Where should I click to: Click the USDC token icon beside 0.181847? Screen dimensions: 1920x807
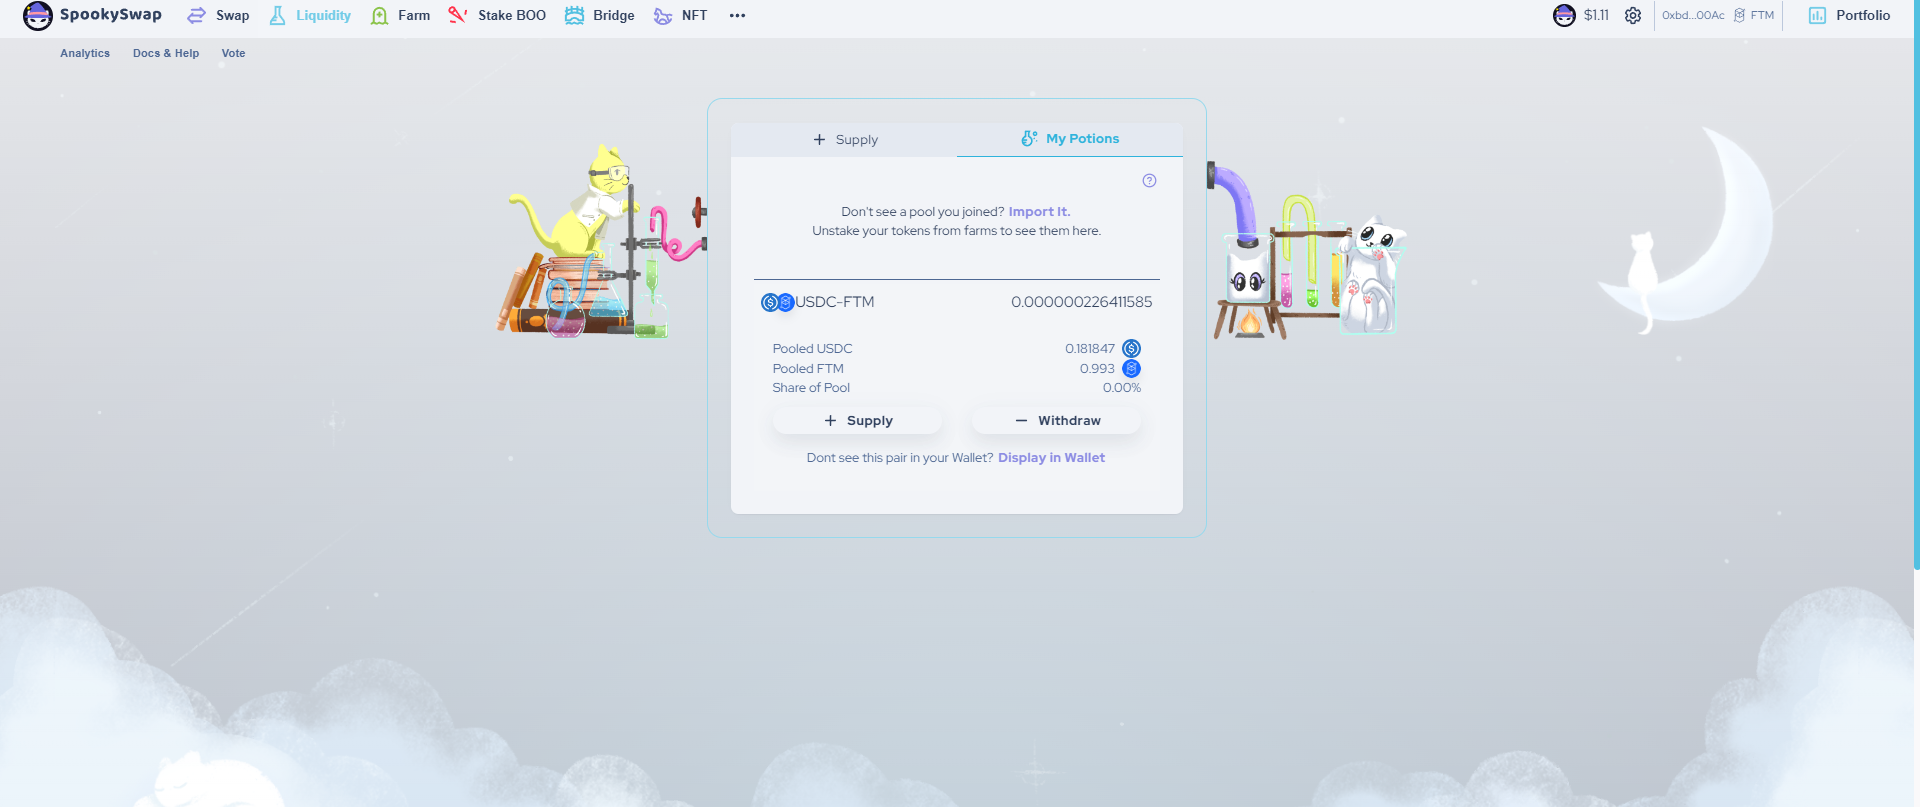tap(1131, 348)
